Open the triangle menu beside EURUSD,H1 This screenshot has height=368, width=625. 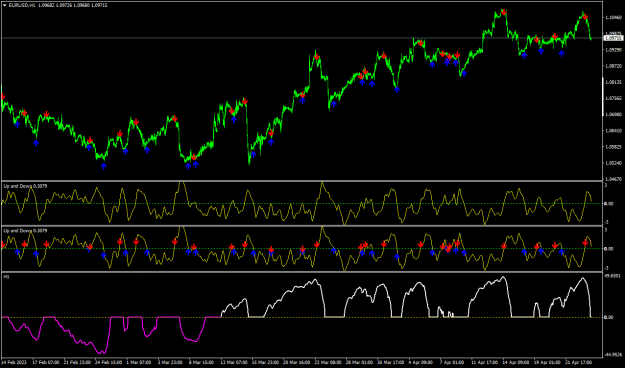pos(5,5)
